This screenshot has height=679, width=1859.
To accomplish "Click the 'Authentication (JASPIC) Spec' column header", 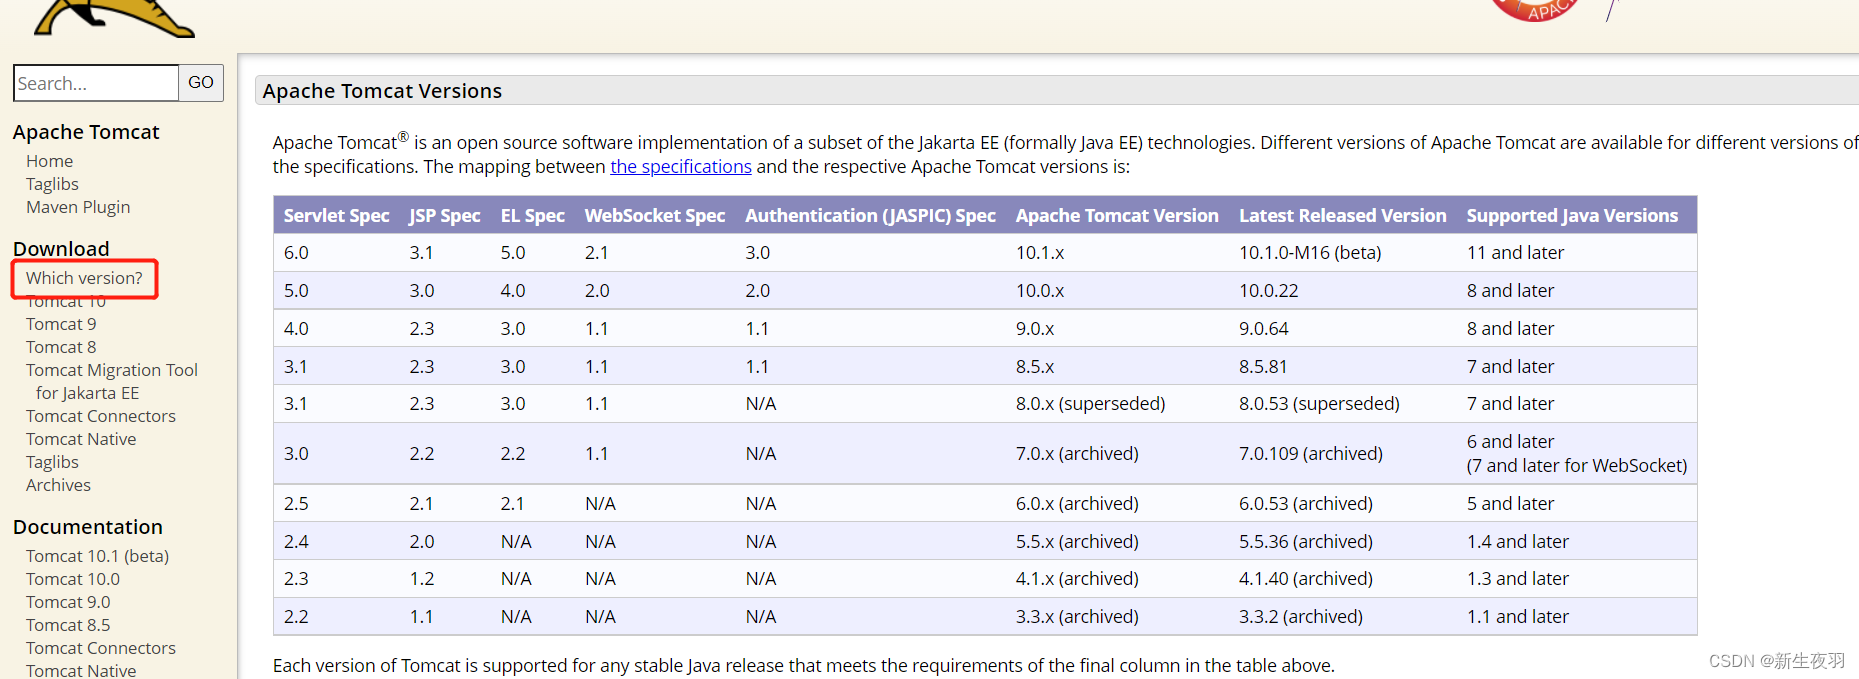I will [x=871, y=216].
